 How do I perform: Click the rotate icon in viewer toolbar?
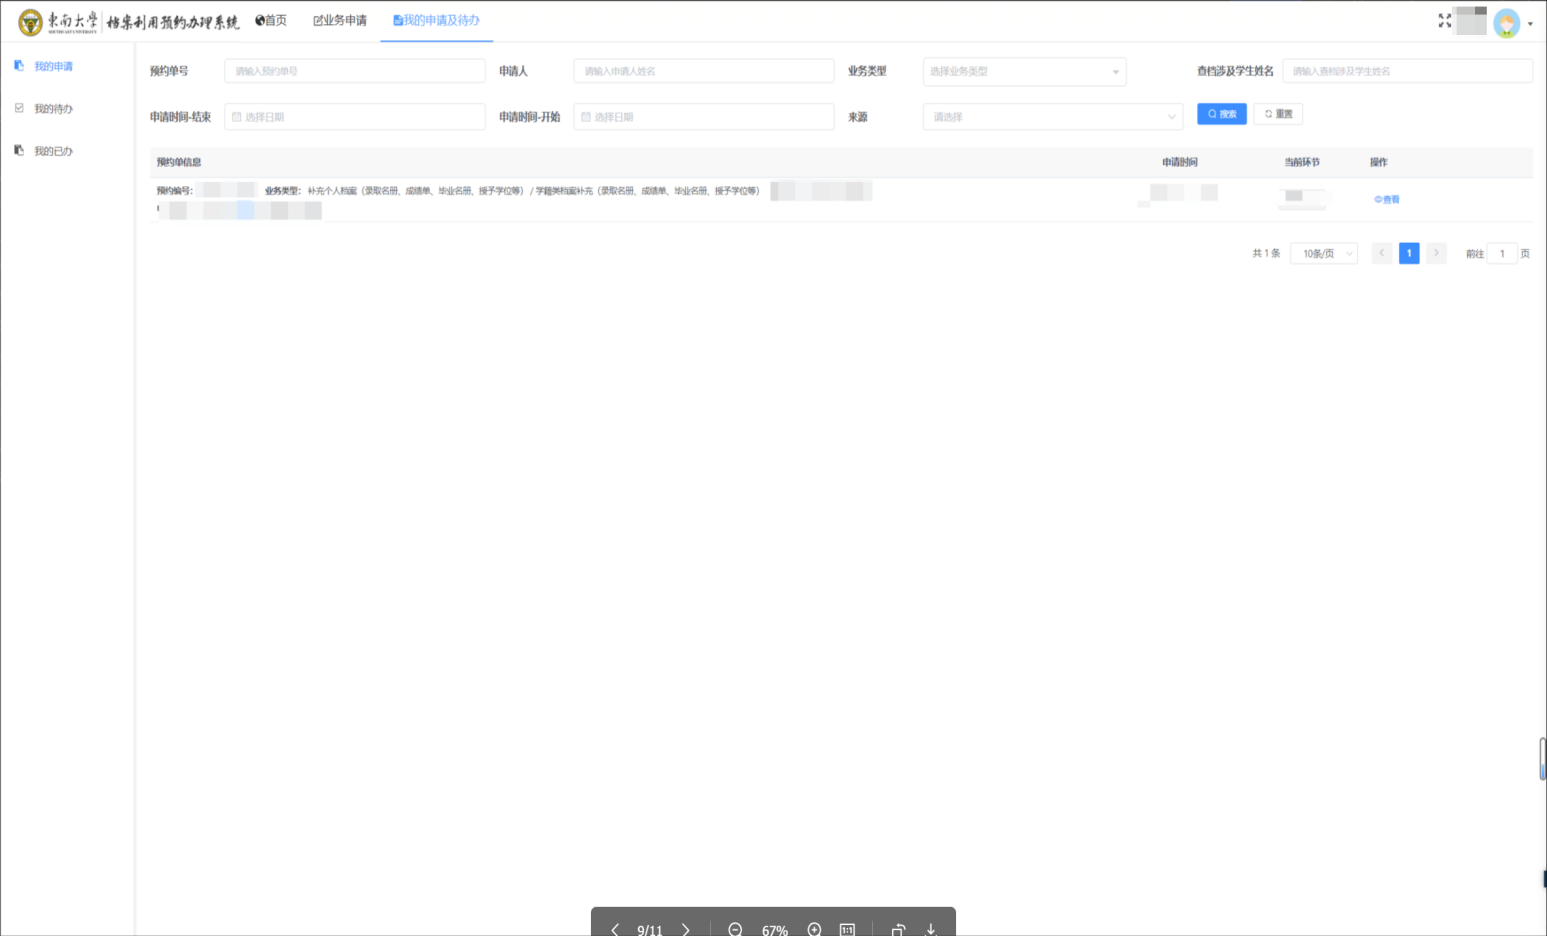click(x=898, y=929)
